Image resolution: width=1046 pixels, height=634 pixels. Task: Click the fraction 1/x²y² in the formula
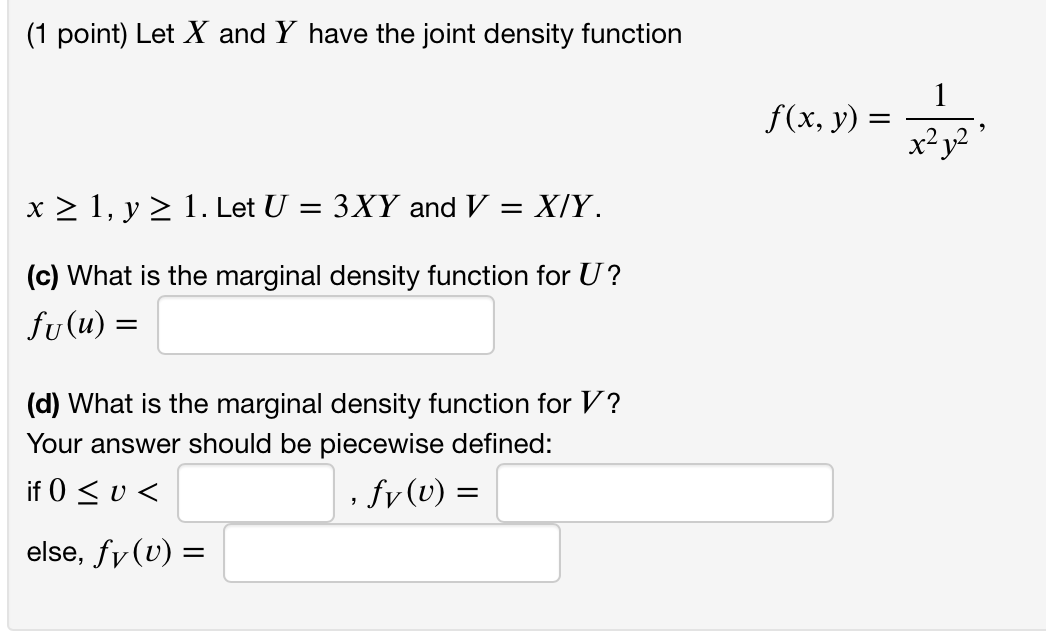point(939,117)
